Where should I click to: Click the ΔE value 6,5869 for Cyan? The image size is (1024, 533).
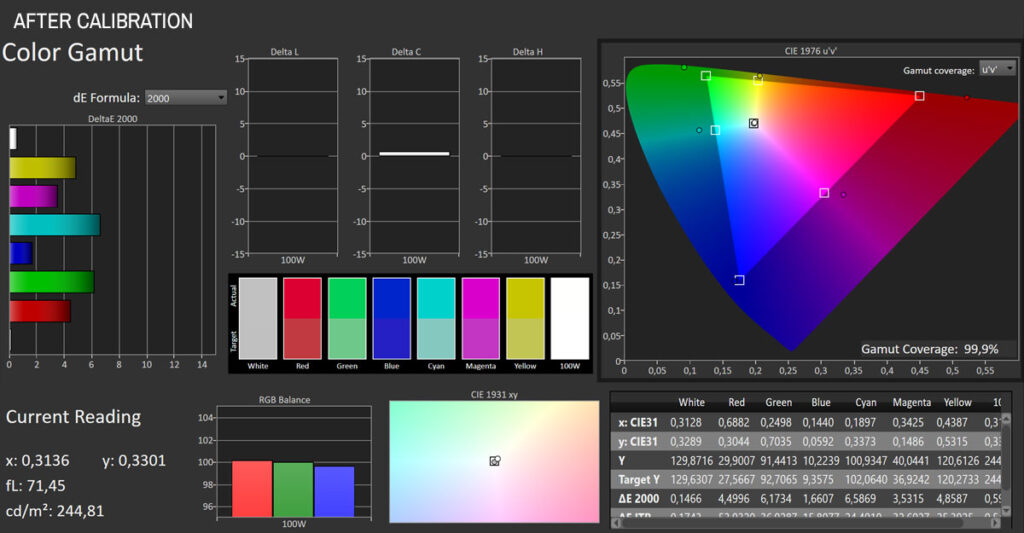(x=859, y=498)
